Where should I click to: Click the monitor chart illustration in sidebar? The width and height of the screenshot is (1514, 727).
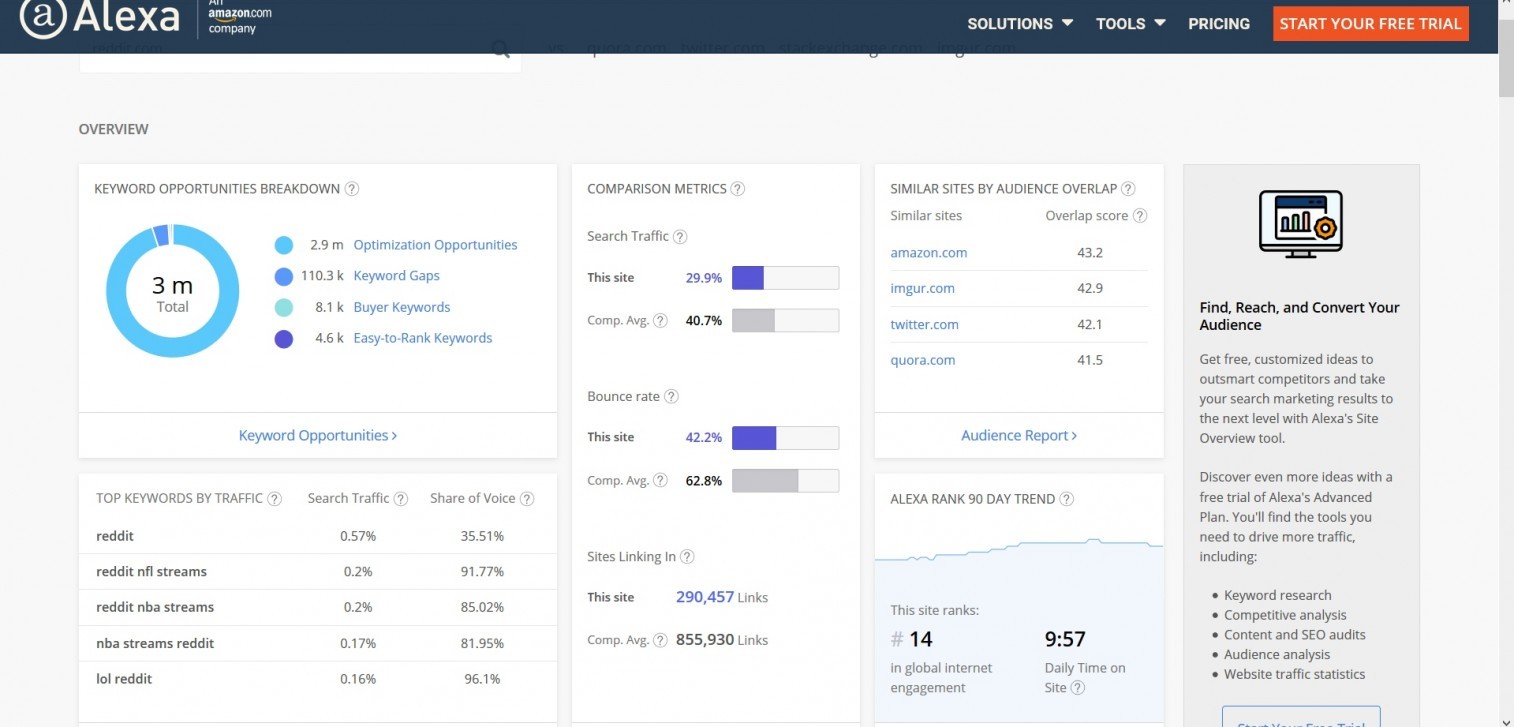pyautogui.click(x=1300, y=224)
